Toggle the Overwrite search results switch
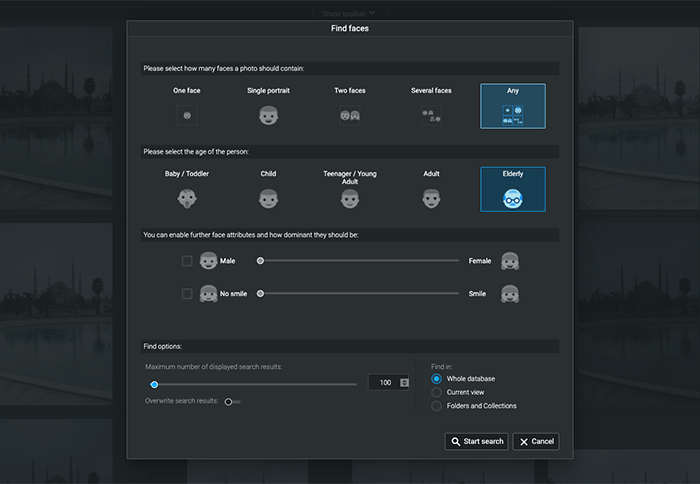 click(232, 401)
